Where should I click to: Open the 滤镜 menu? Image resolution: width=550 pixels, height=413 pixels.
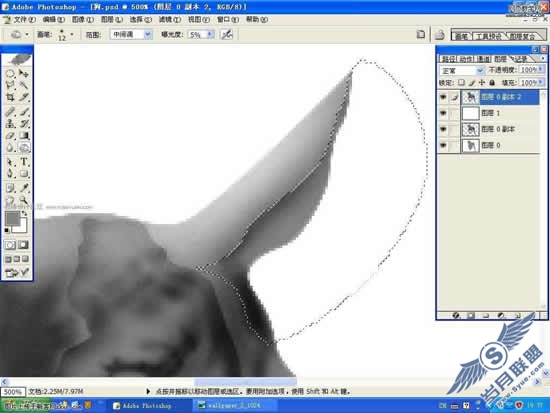(x=170, y=20)
